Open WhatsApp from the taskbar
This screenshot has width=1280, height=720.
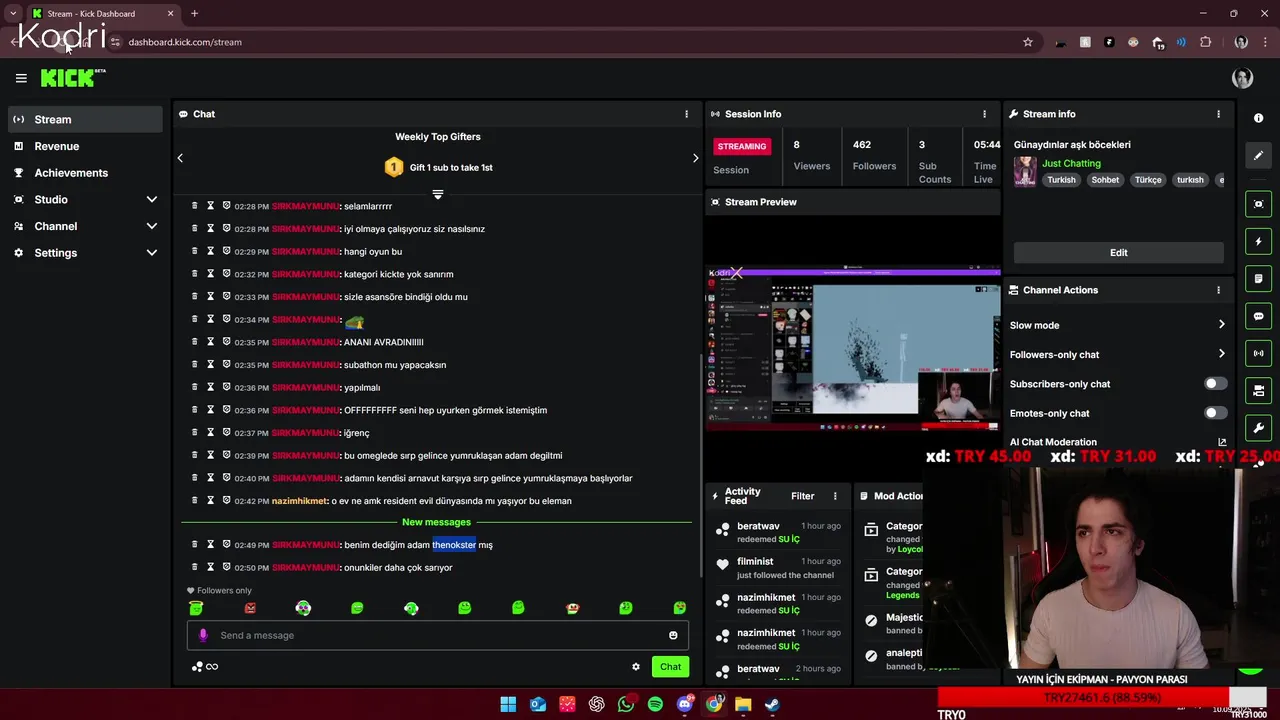[x=626, y=704]
